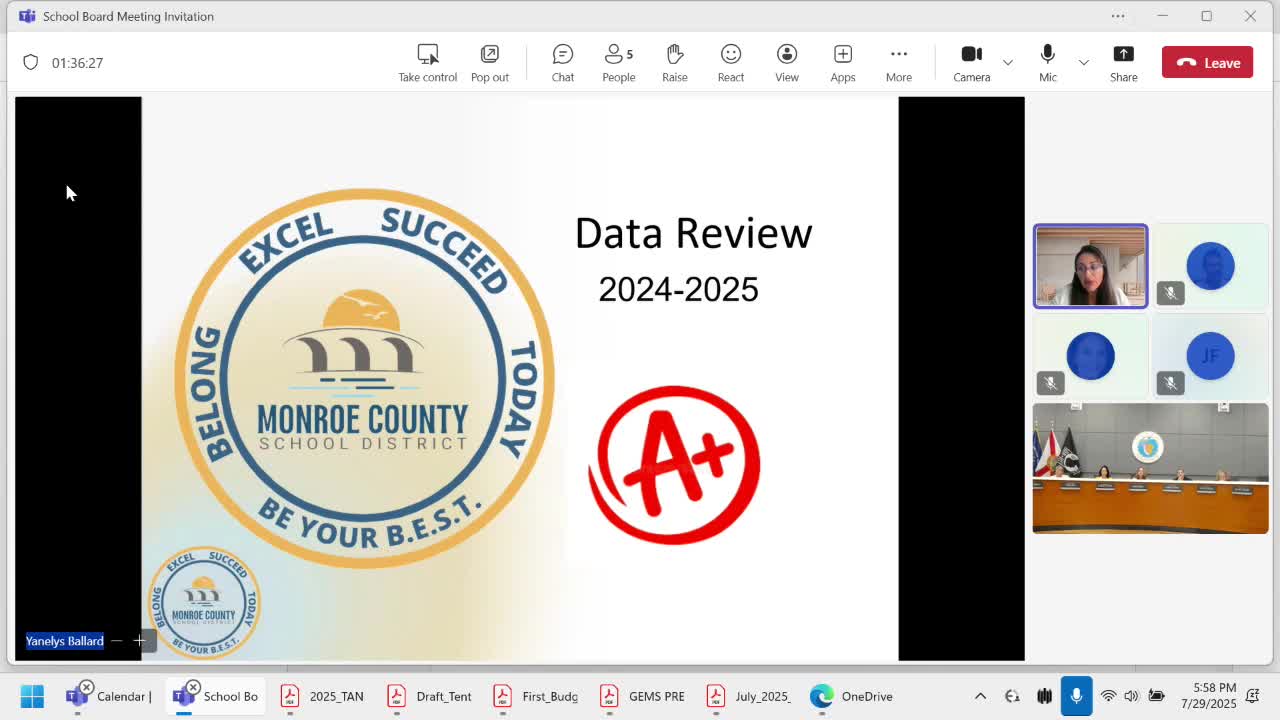Open the GEMS PRE PDF in taskbar
Image resolution: width=1280 pixels, height=720 pixels.
pos(642,696)
